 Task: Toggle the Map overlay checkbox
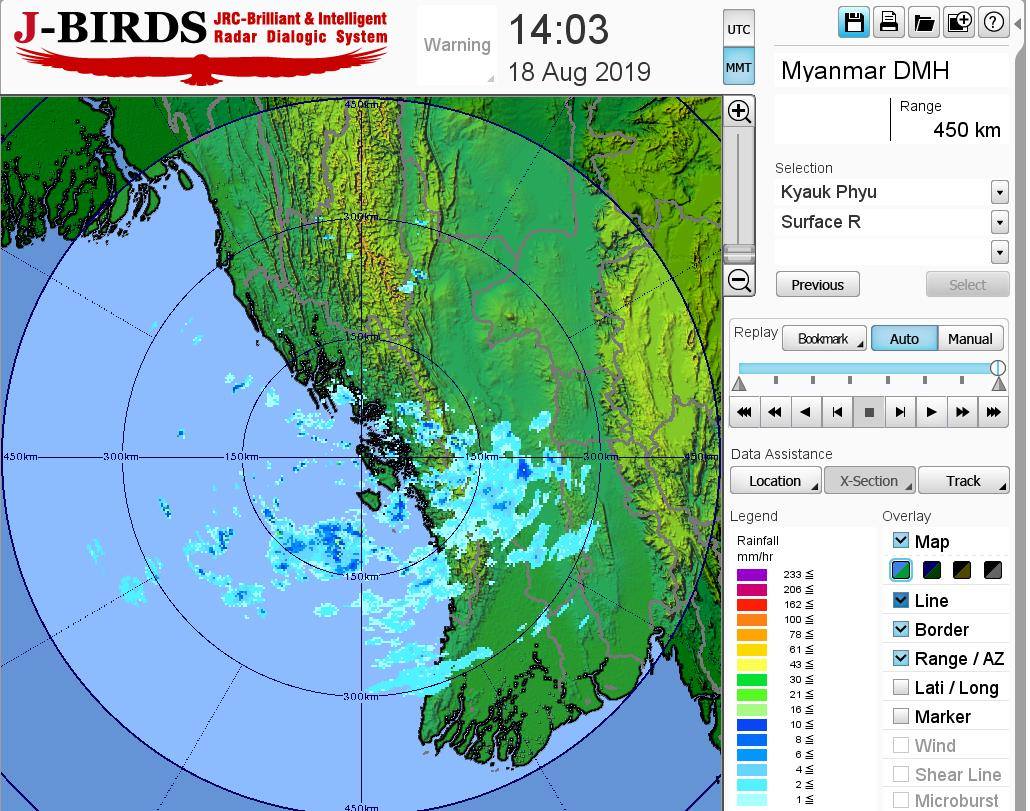point(901,540)
